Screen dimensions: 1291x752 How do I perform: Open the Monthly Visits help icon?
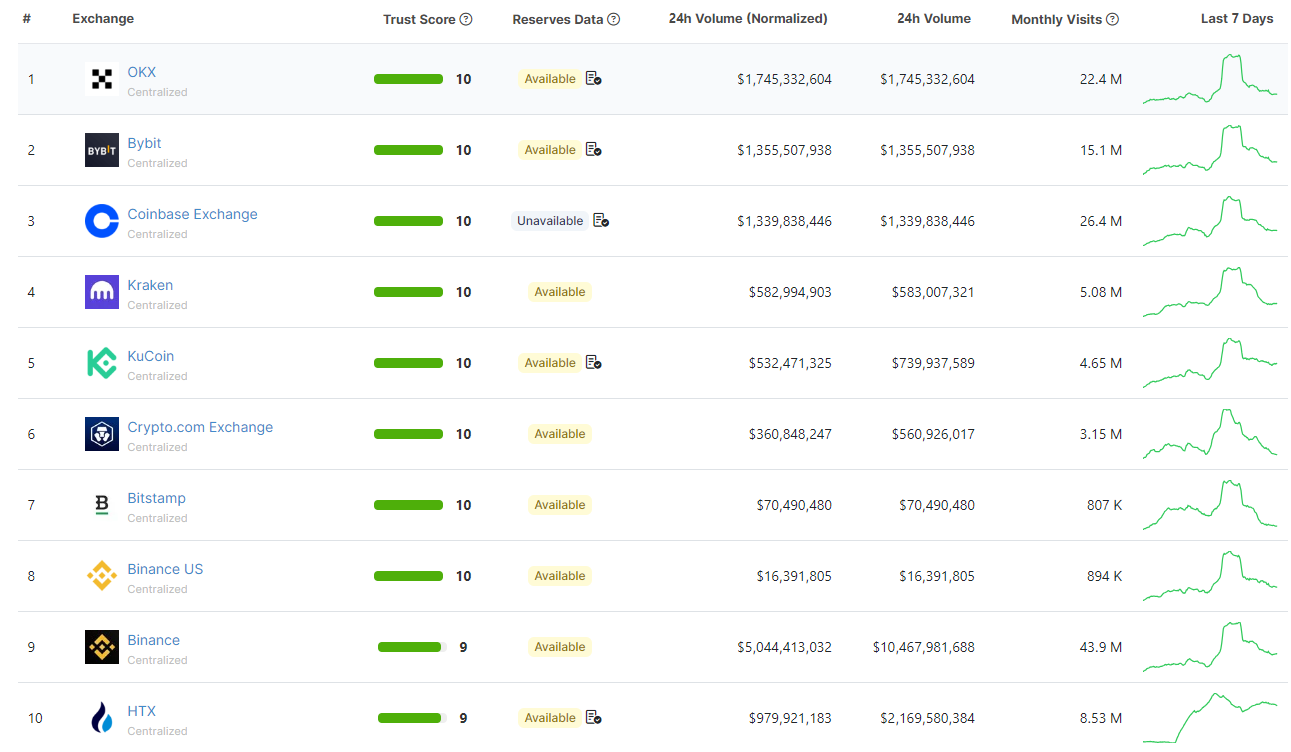click(x=1113, y=19)
